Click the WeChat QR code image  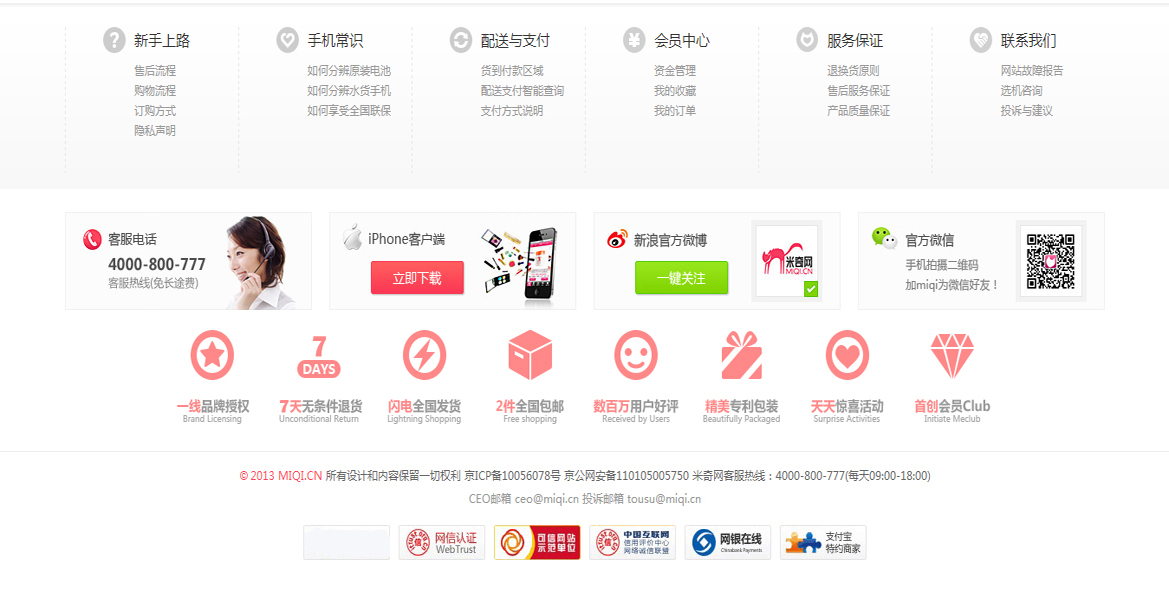tap(1050, 261)
